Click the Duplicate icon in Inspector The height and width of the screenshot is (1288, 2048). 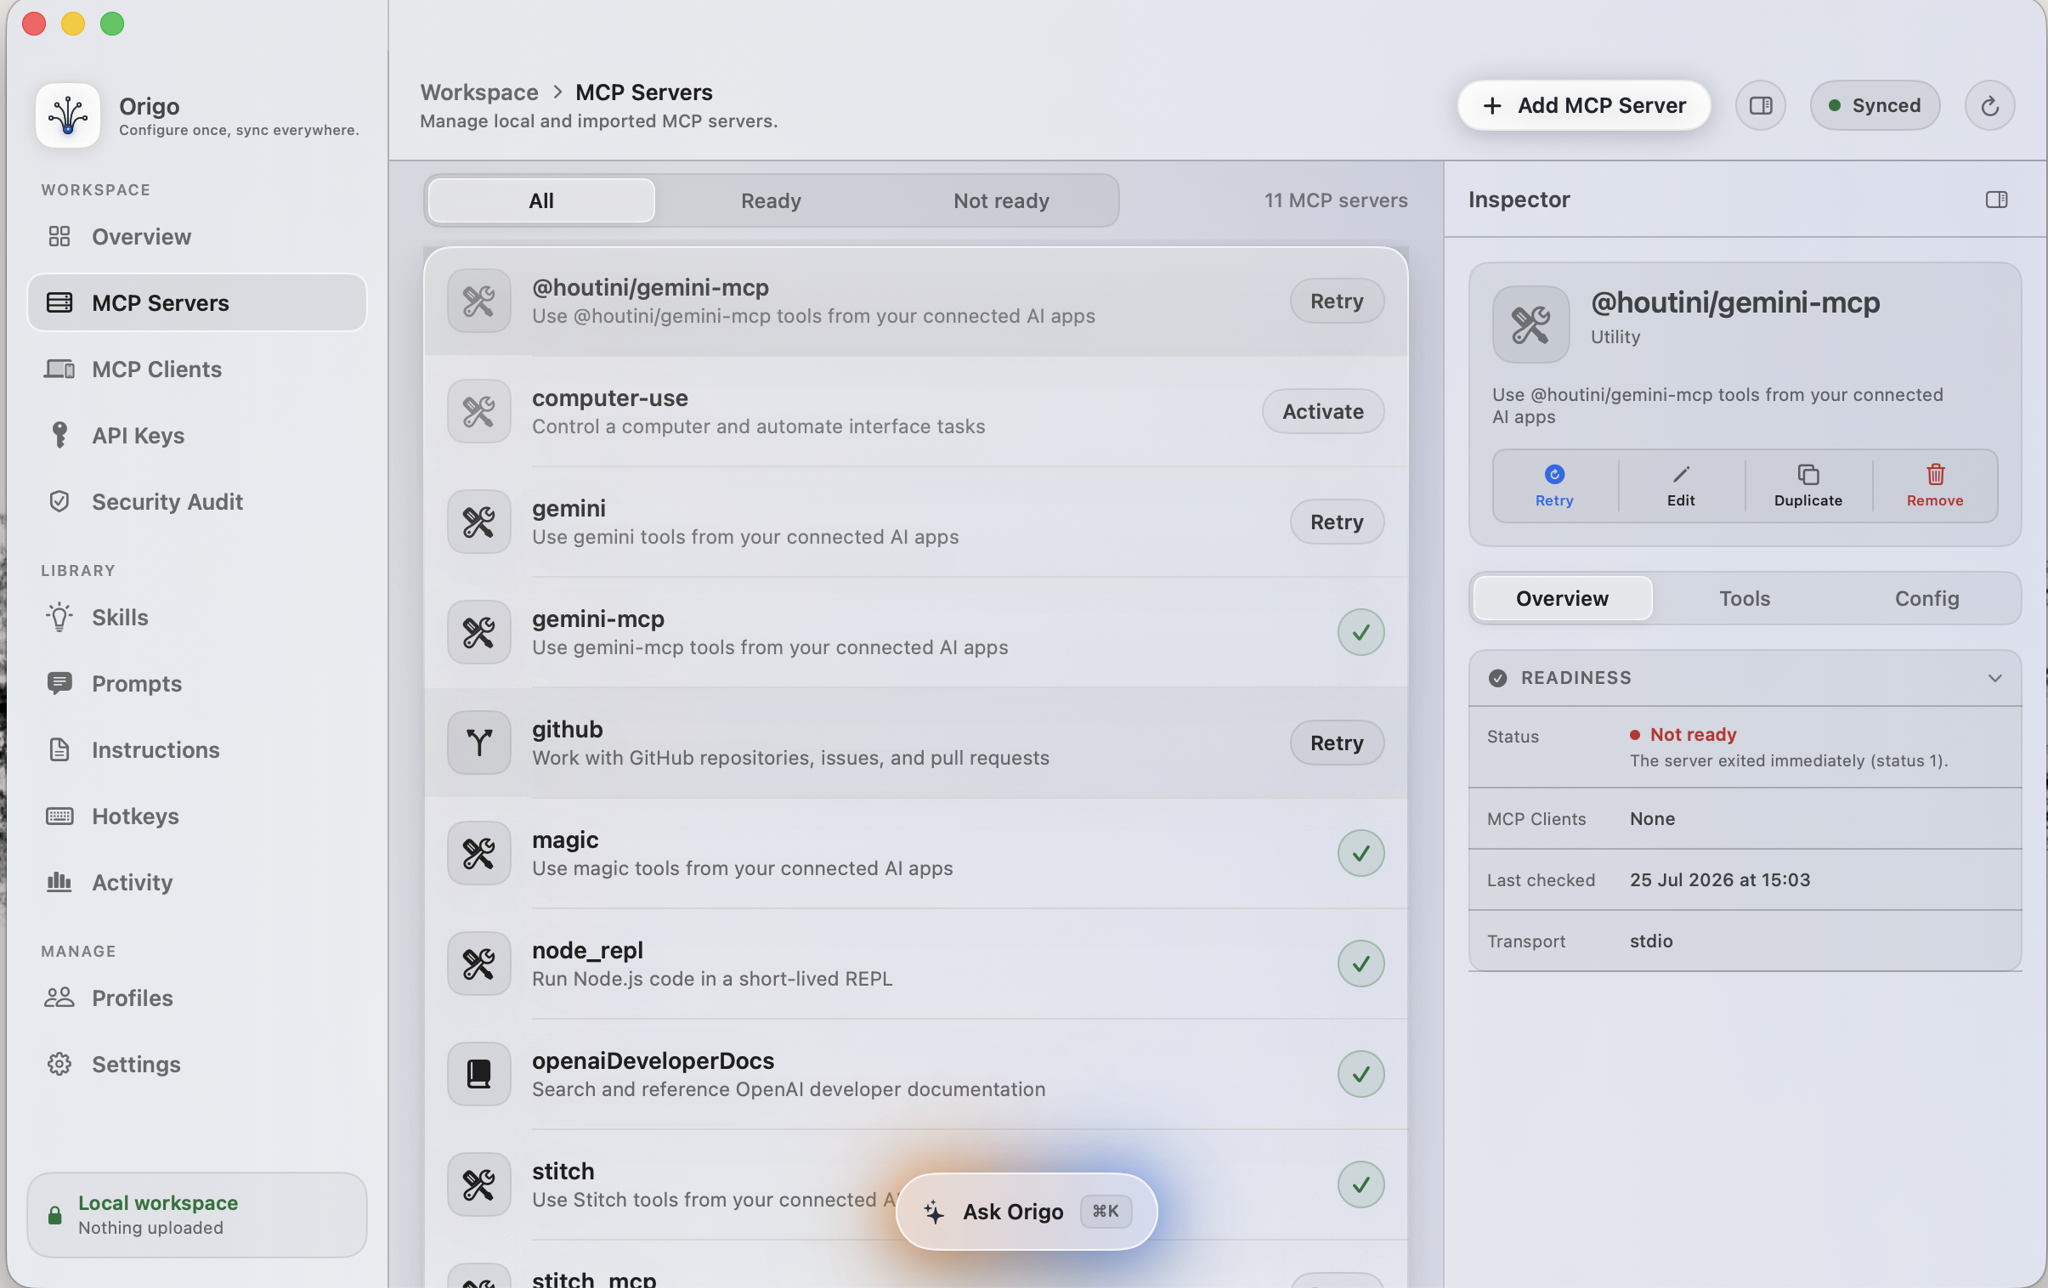point(1808,474)
